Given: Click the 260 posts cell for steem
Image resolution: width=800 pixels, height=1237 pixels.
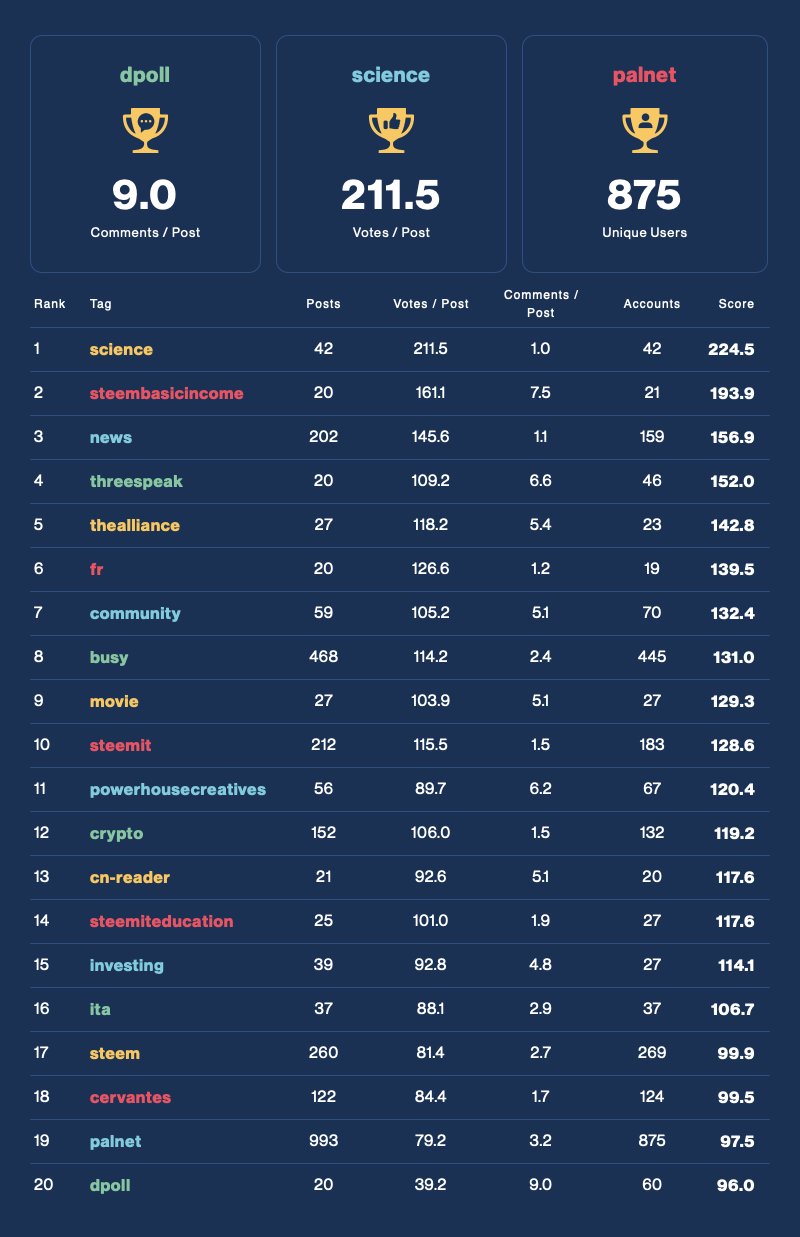Looking at the screenshot, I should 323,1053.
